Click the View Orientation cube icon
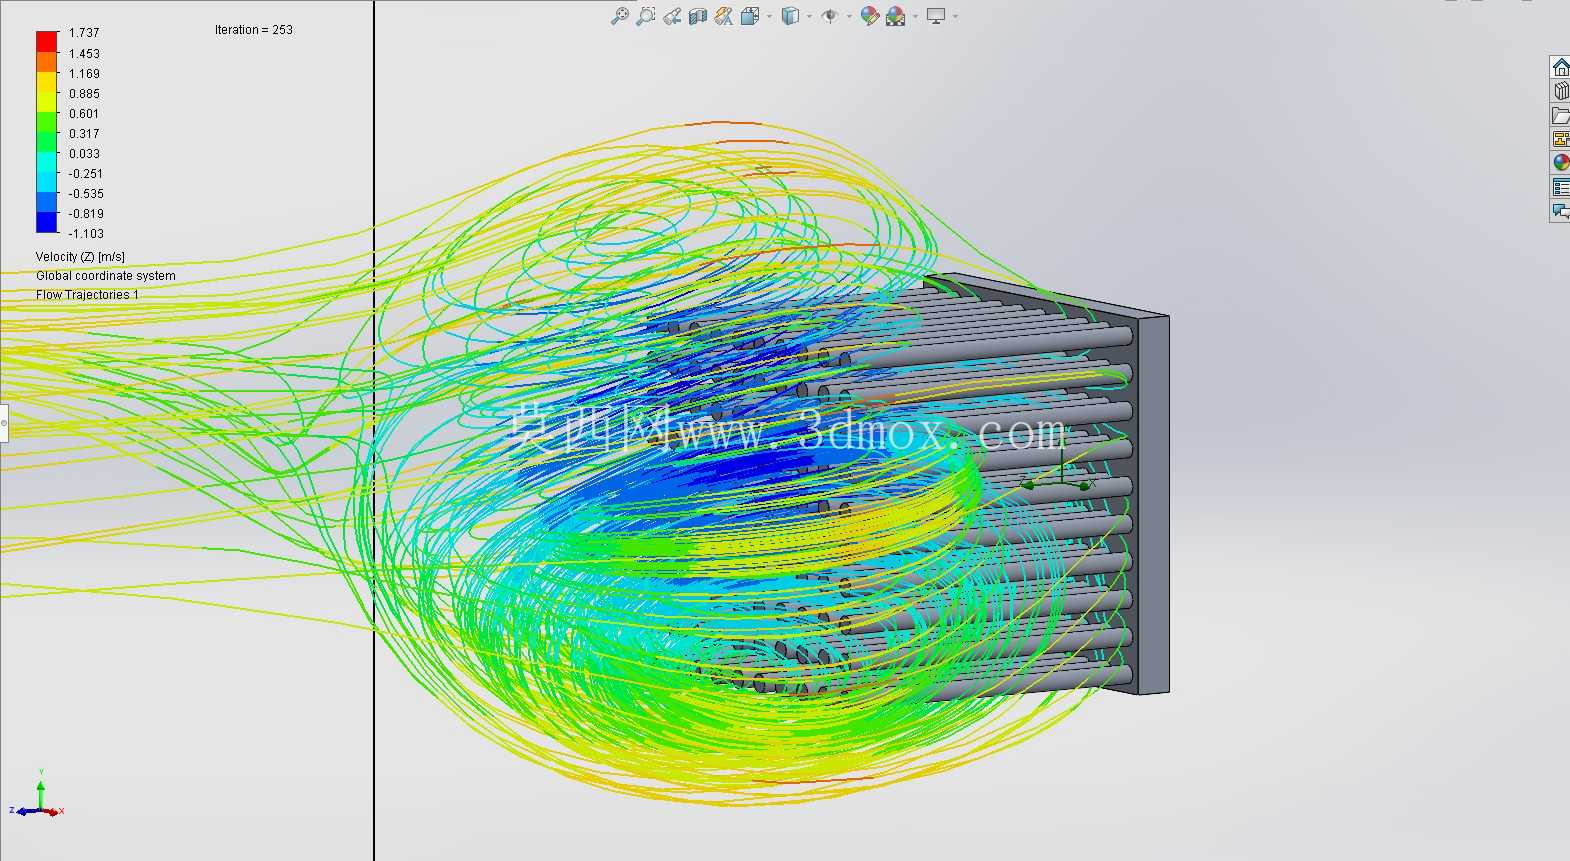 (750, 16)
